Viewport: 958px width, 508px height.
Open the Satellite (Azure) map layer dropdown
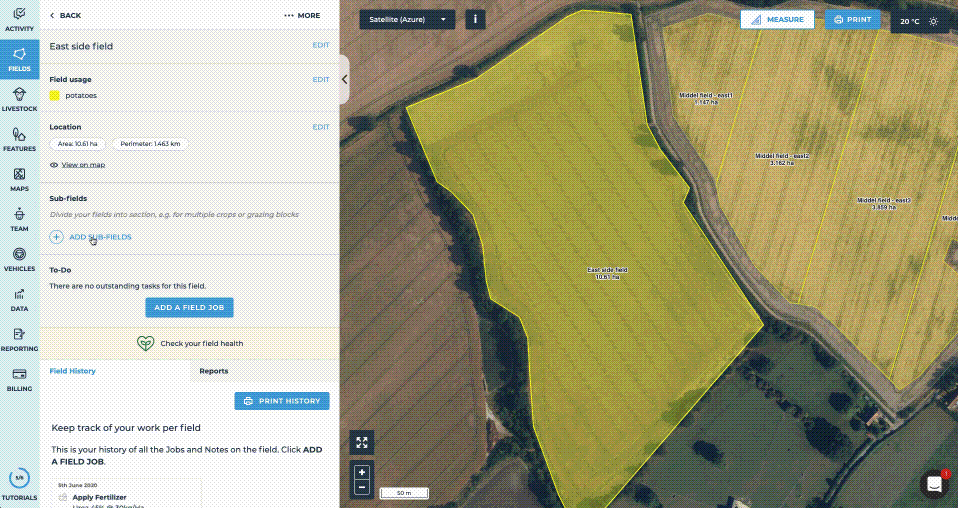(x=407, y=20)
